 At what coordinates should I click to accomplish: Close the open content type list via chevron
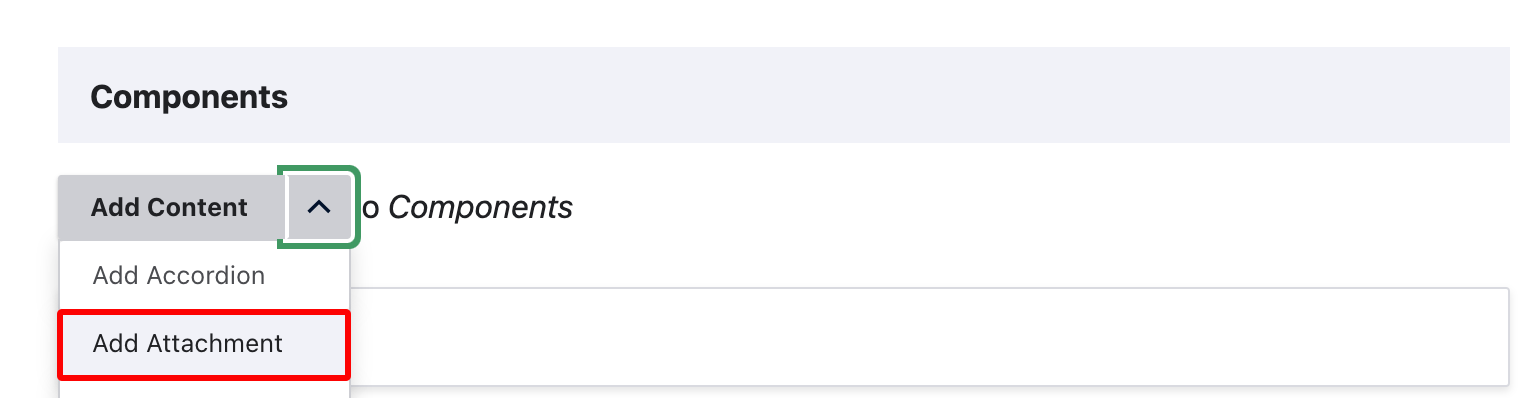point(319,207)
